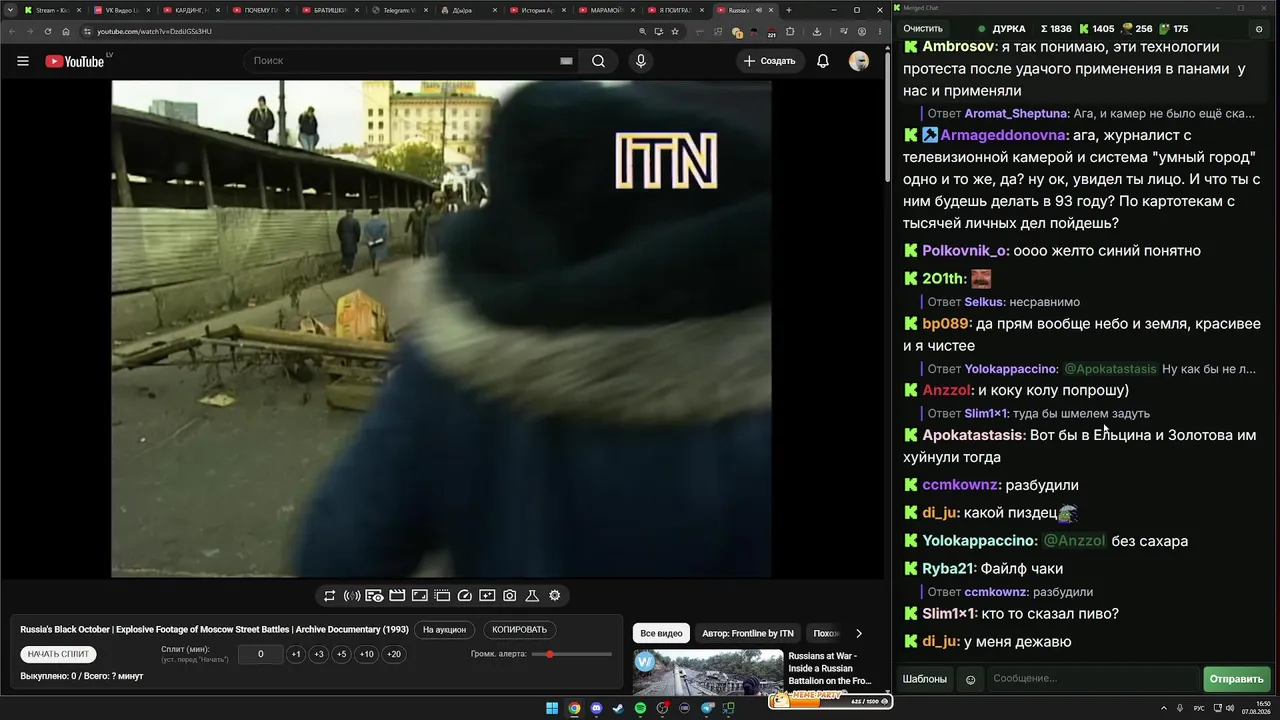Open browser downloads
The image size is (1280, 720).
tap(817, 31)
